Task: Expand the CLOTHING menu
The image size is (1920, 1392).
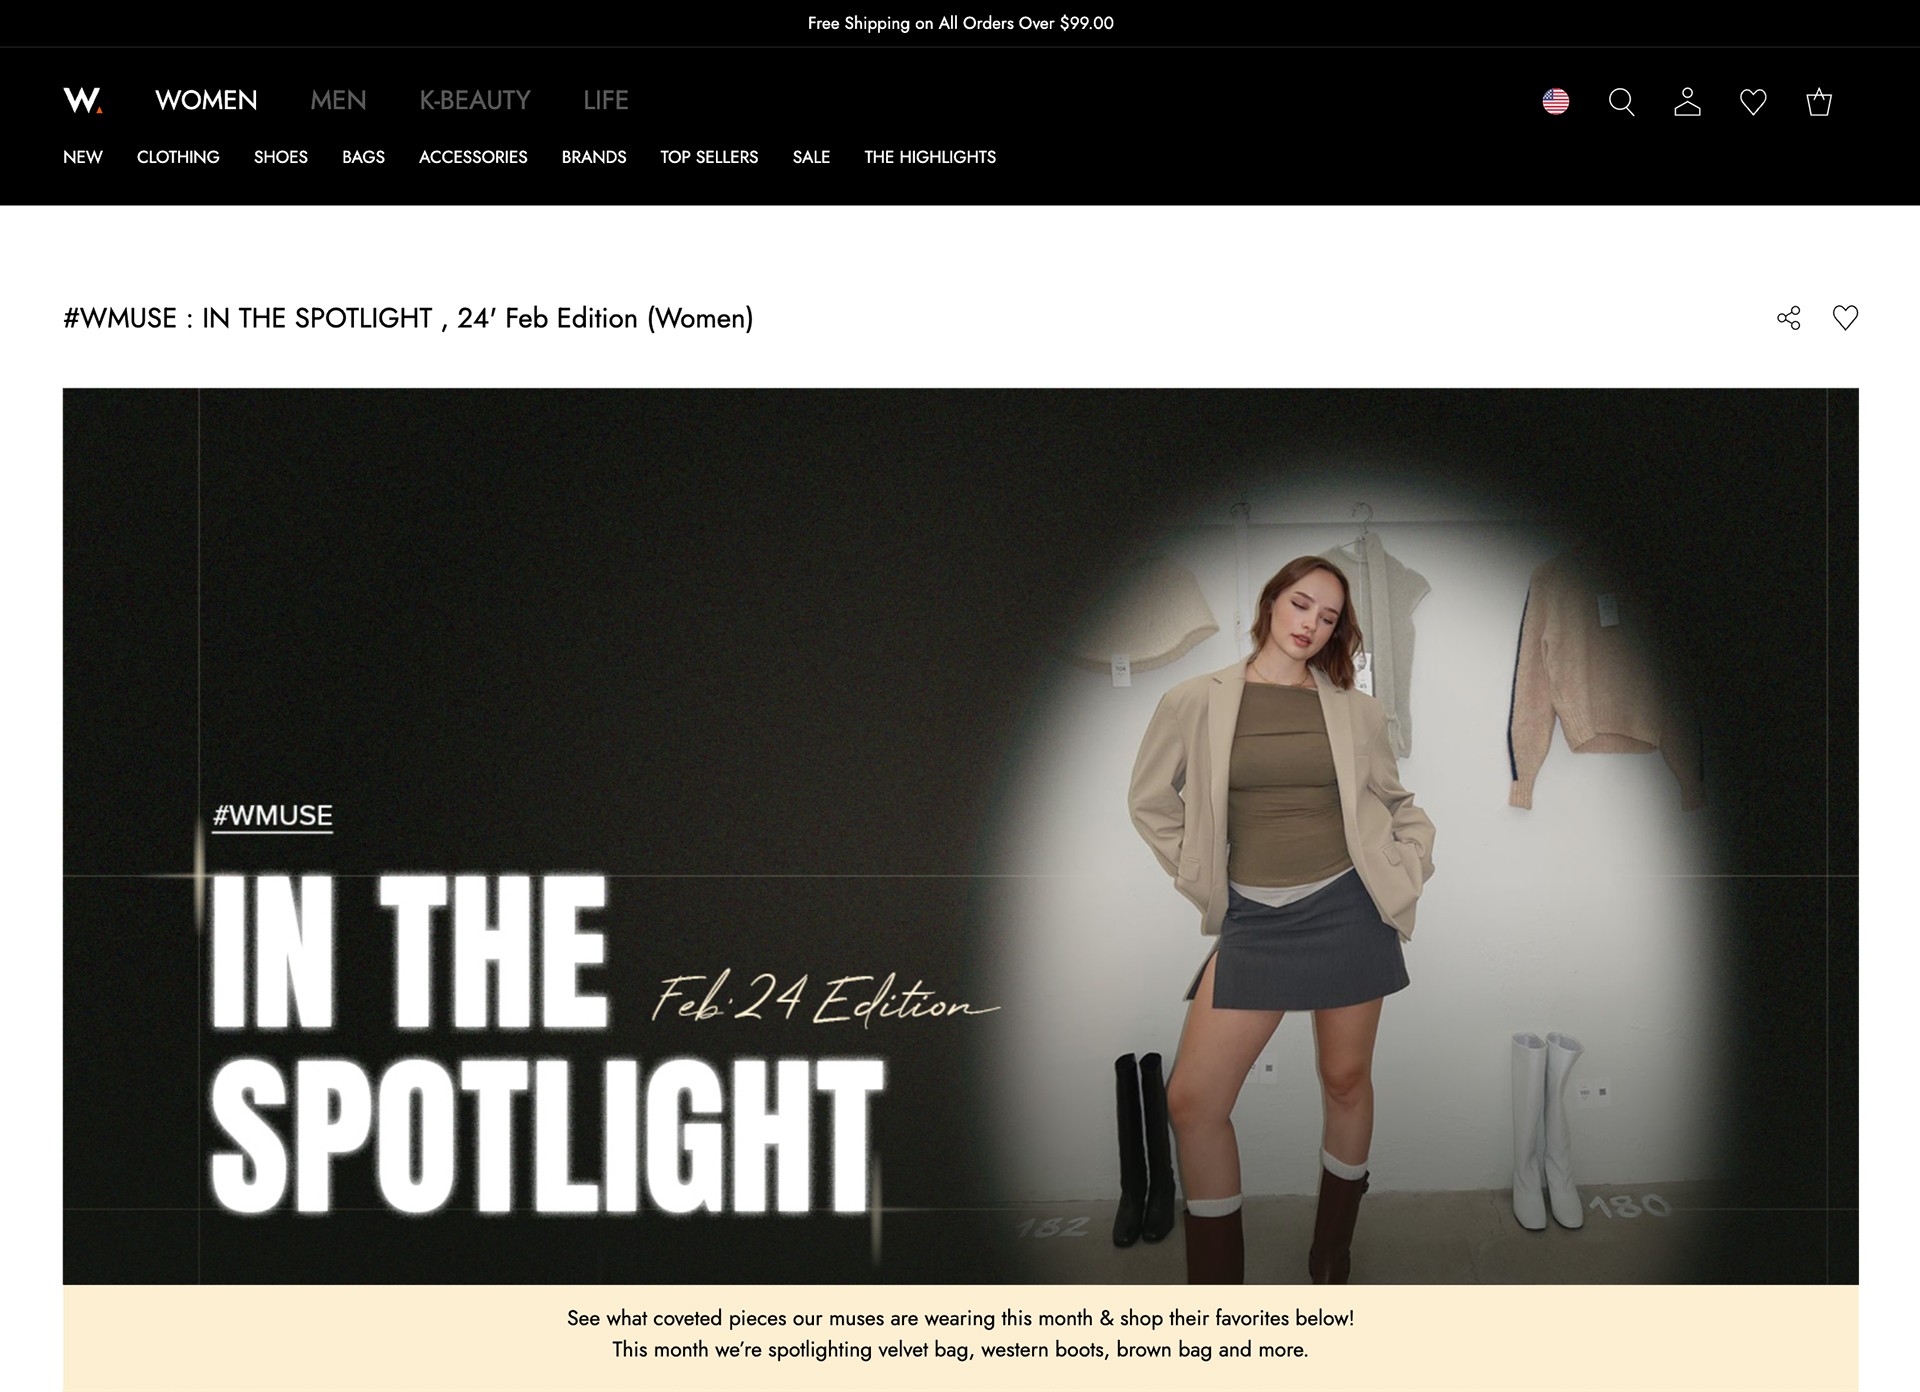Action: pos(178,157)
